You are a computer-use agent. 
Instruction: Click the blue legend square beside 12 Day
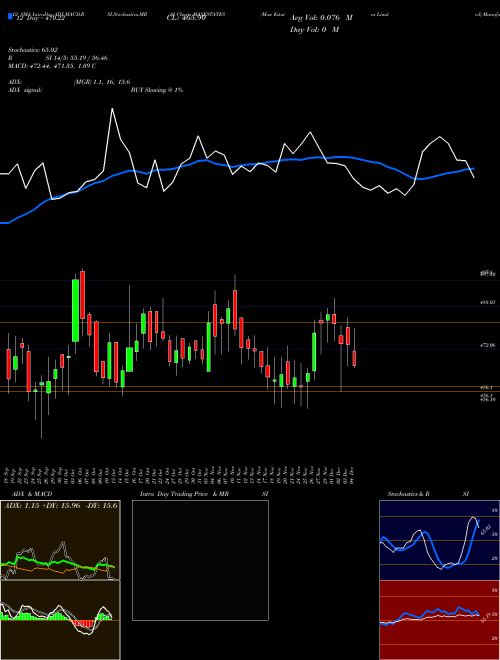11,17
